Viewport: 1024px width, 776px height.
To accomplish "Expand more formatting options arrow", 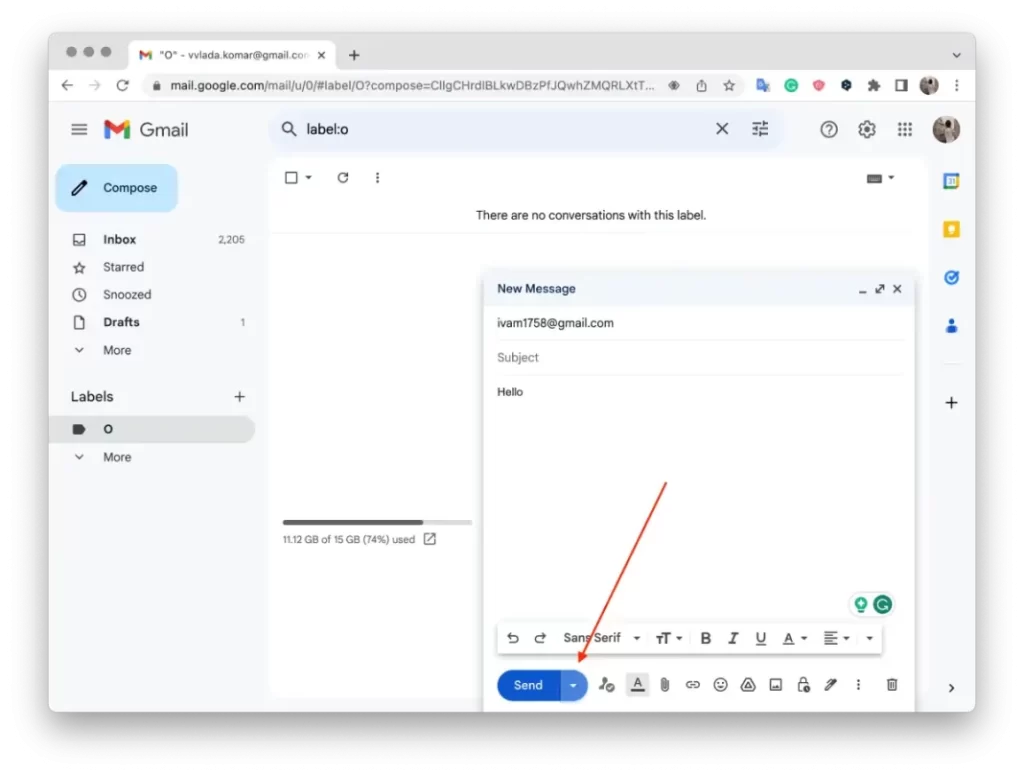I will (x=869, y=638).
